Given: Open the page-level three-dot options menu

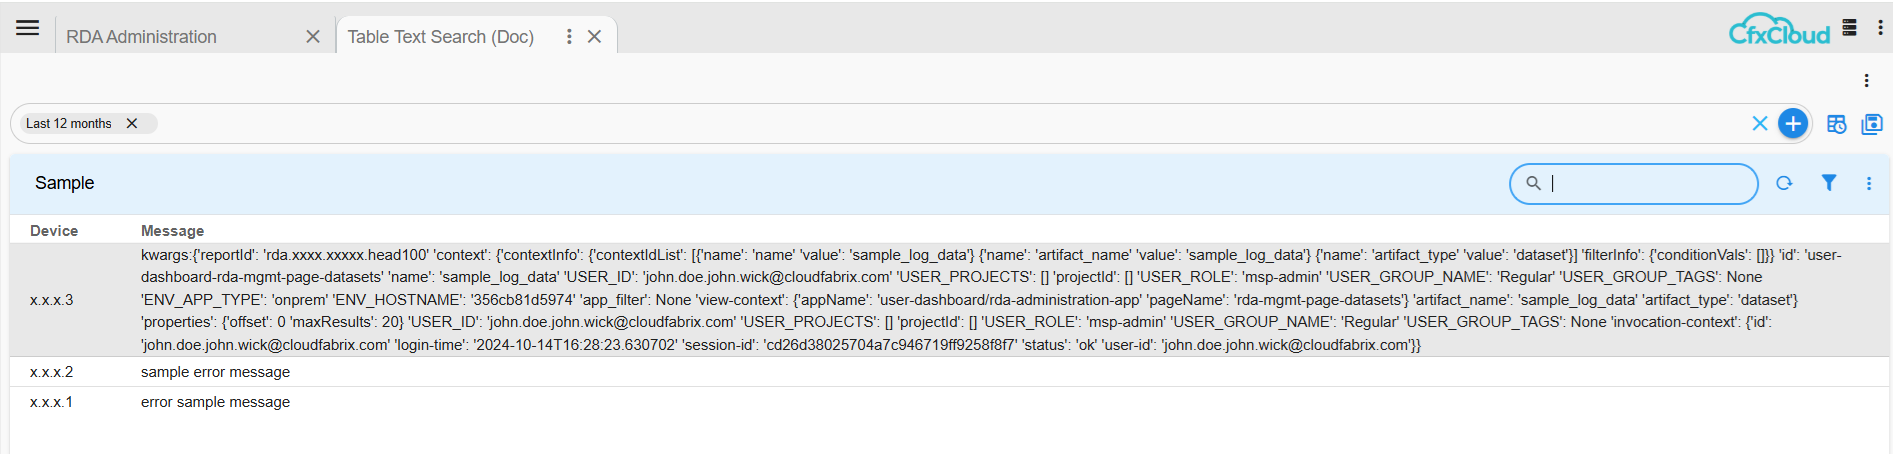Looking at the screenshot, I should pos(1866,81).
